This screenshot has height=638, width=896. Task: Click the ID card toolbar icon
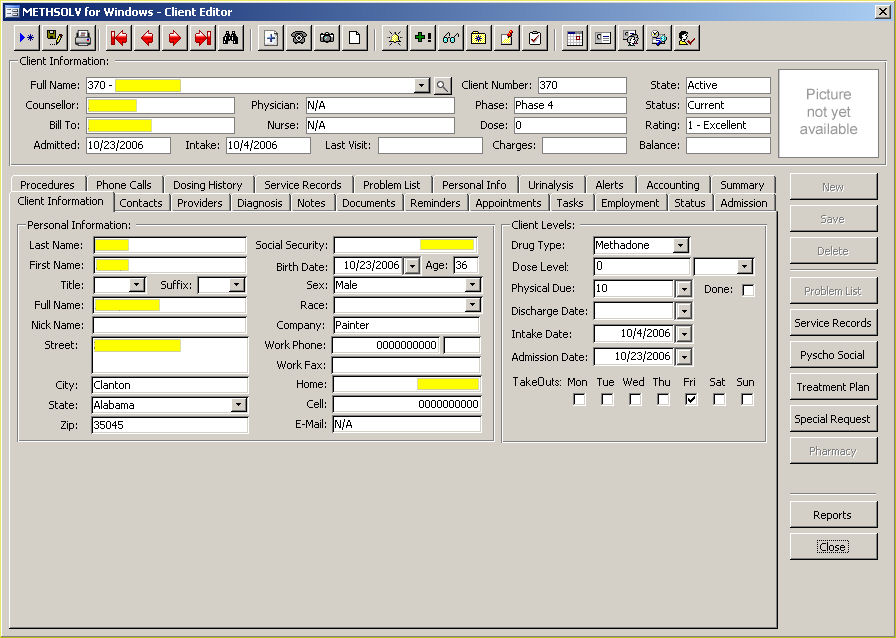[603, 38]
